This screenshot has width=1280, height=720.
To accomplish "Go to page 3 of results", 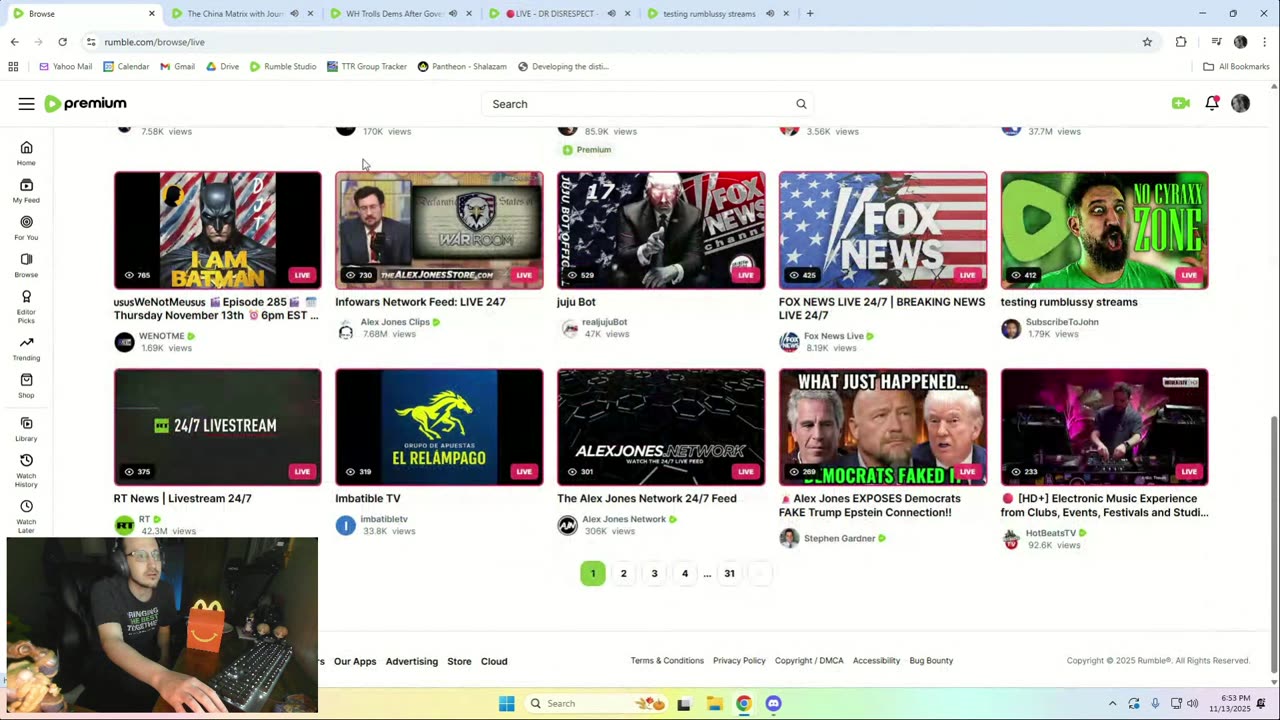I will point(654,574).
